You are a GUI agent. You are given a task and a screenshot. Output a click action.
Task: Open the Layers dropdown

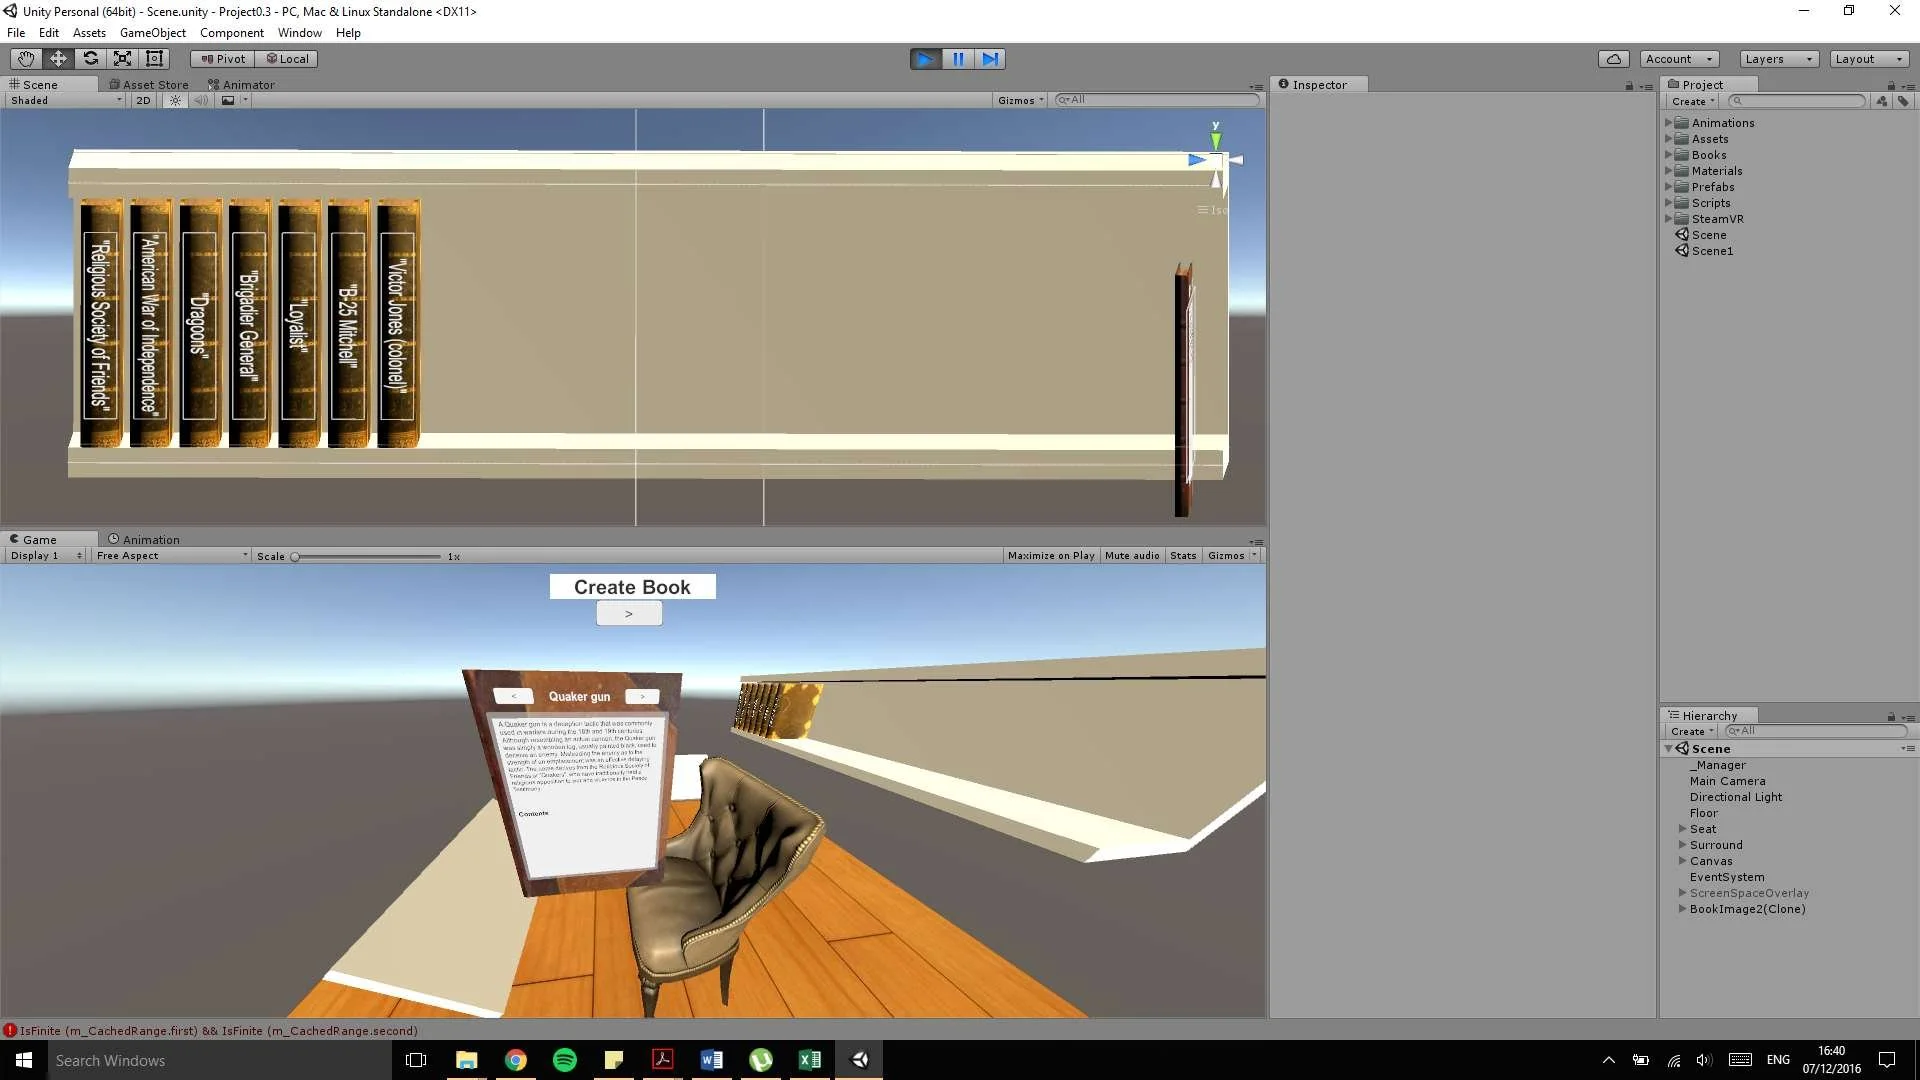(1778, 59)
